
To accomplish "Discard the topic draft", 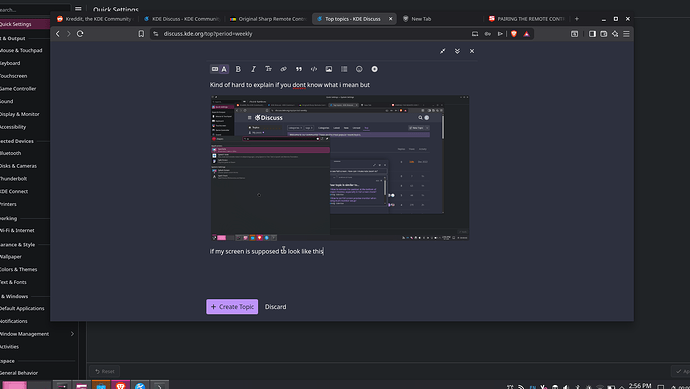I will pos(275,307).
